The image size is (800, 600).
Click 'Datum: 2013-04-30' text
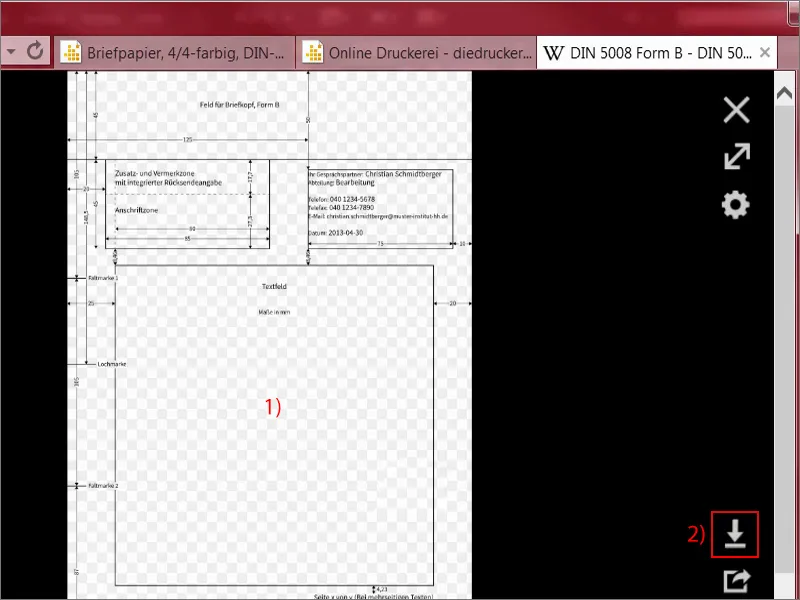[x=336, y=233]
